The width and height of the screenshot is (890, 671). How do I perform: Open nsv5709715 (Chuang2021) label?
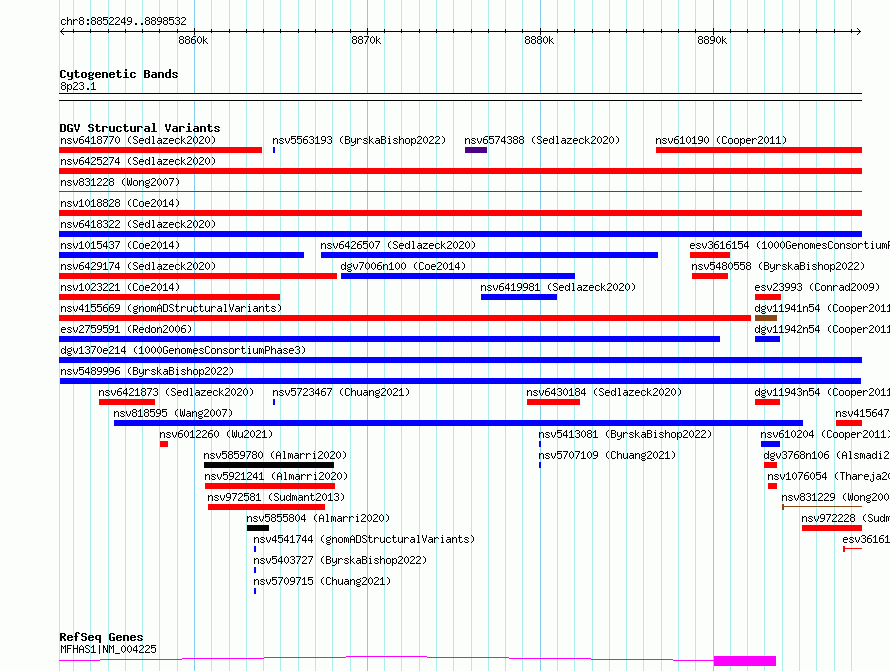tap(322, 581)
